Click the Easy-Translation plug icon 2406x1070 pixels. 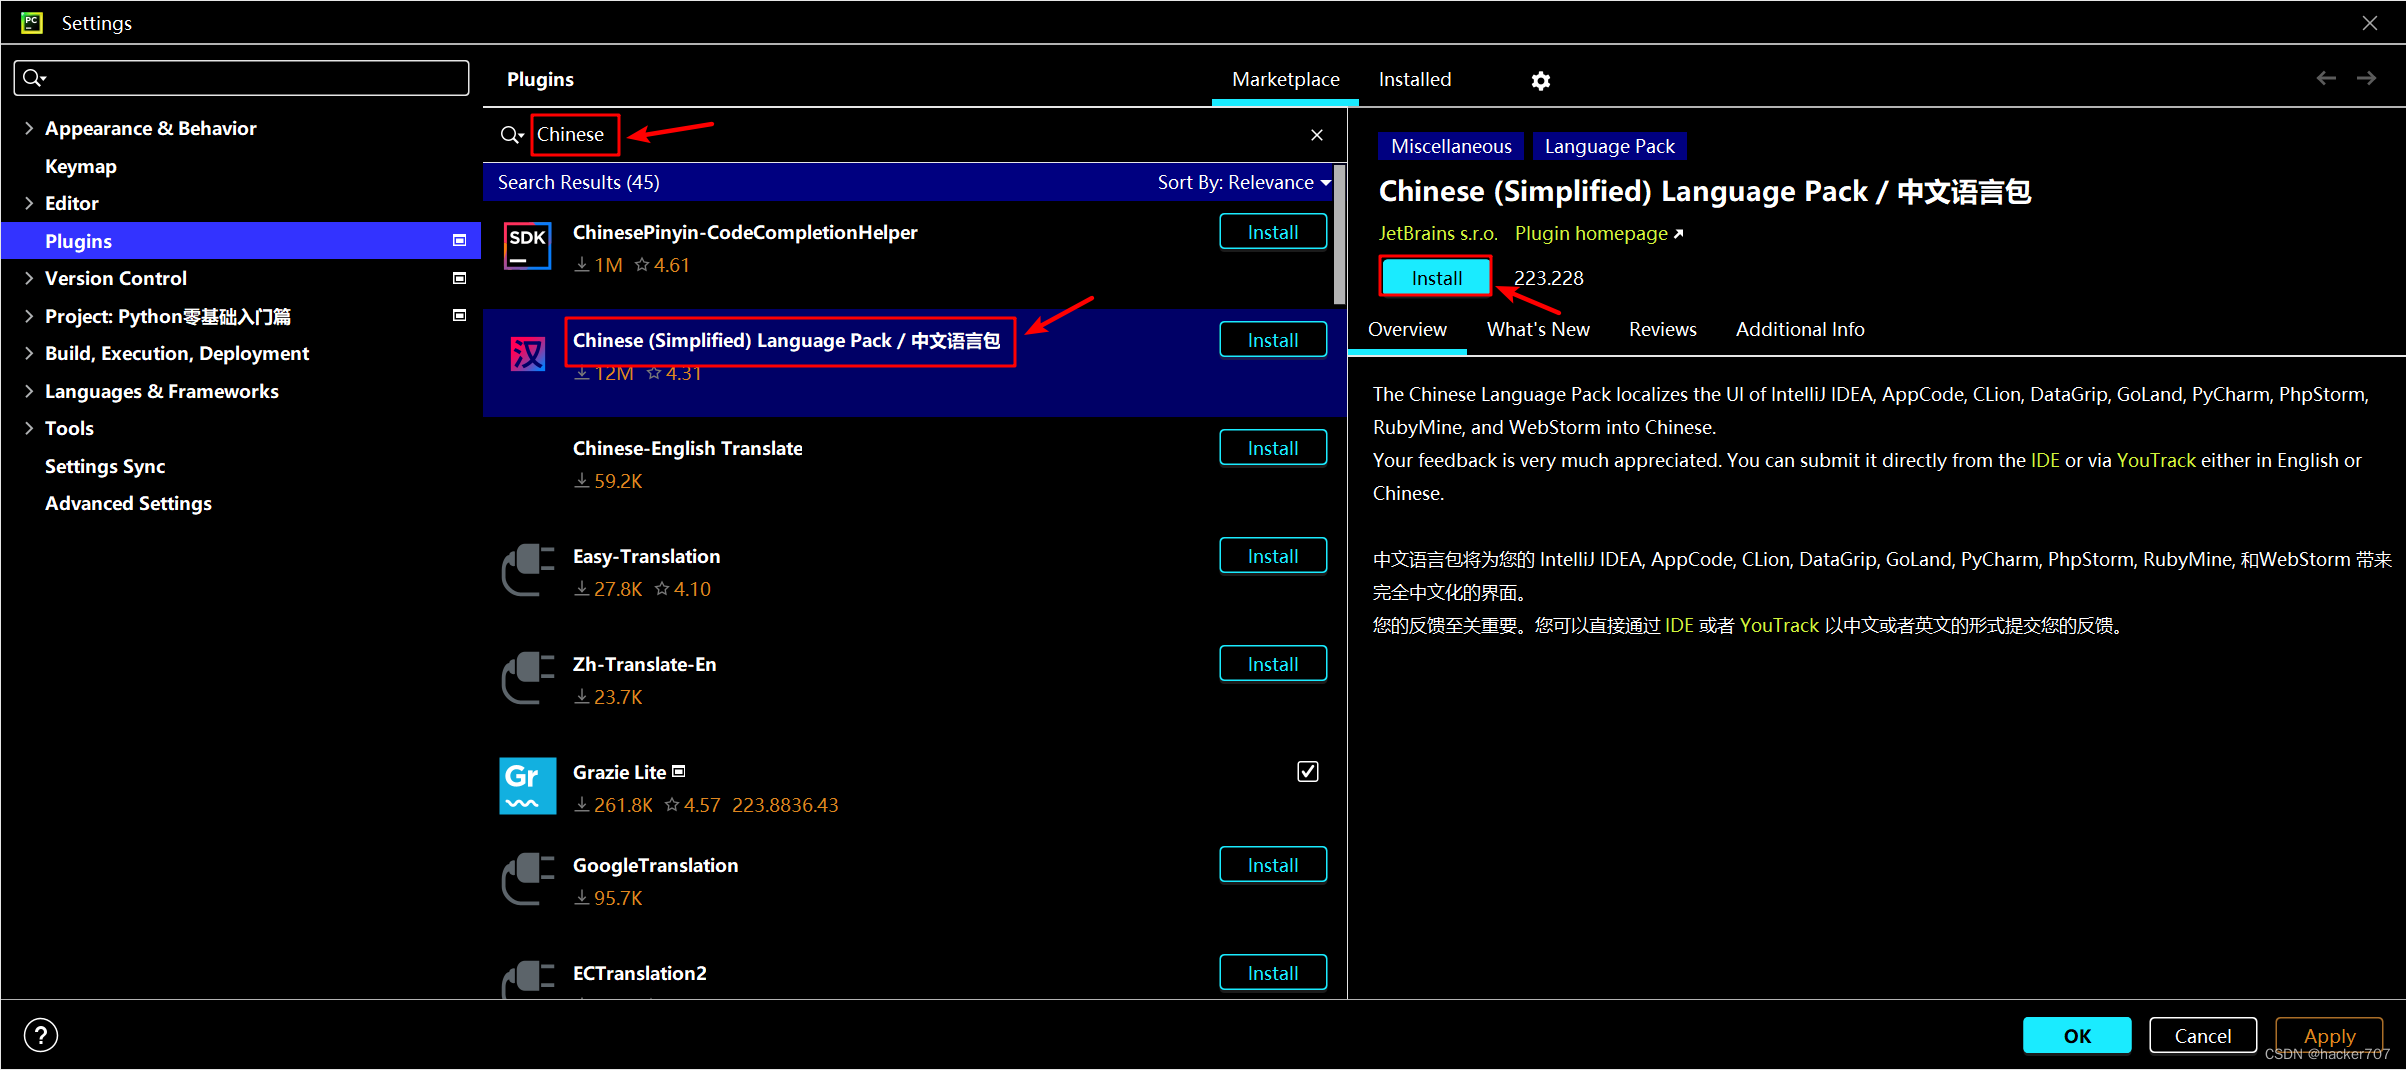(x=527, y=570)
